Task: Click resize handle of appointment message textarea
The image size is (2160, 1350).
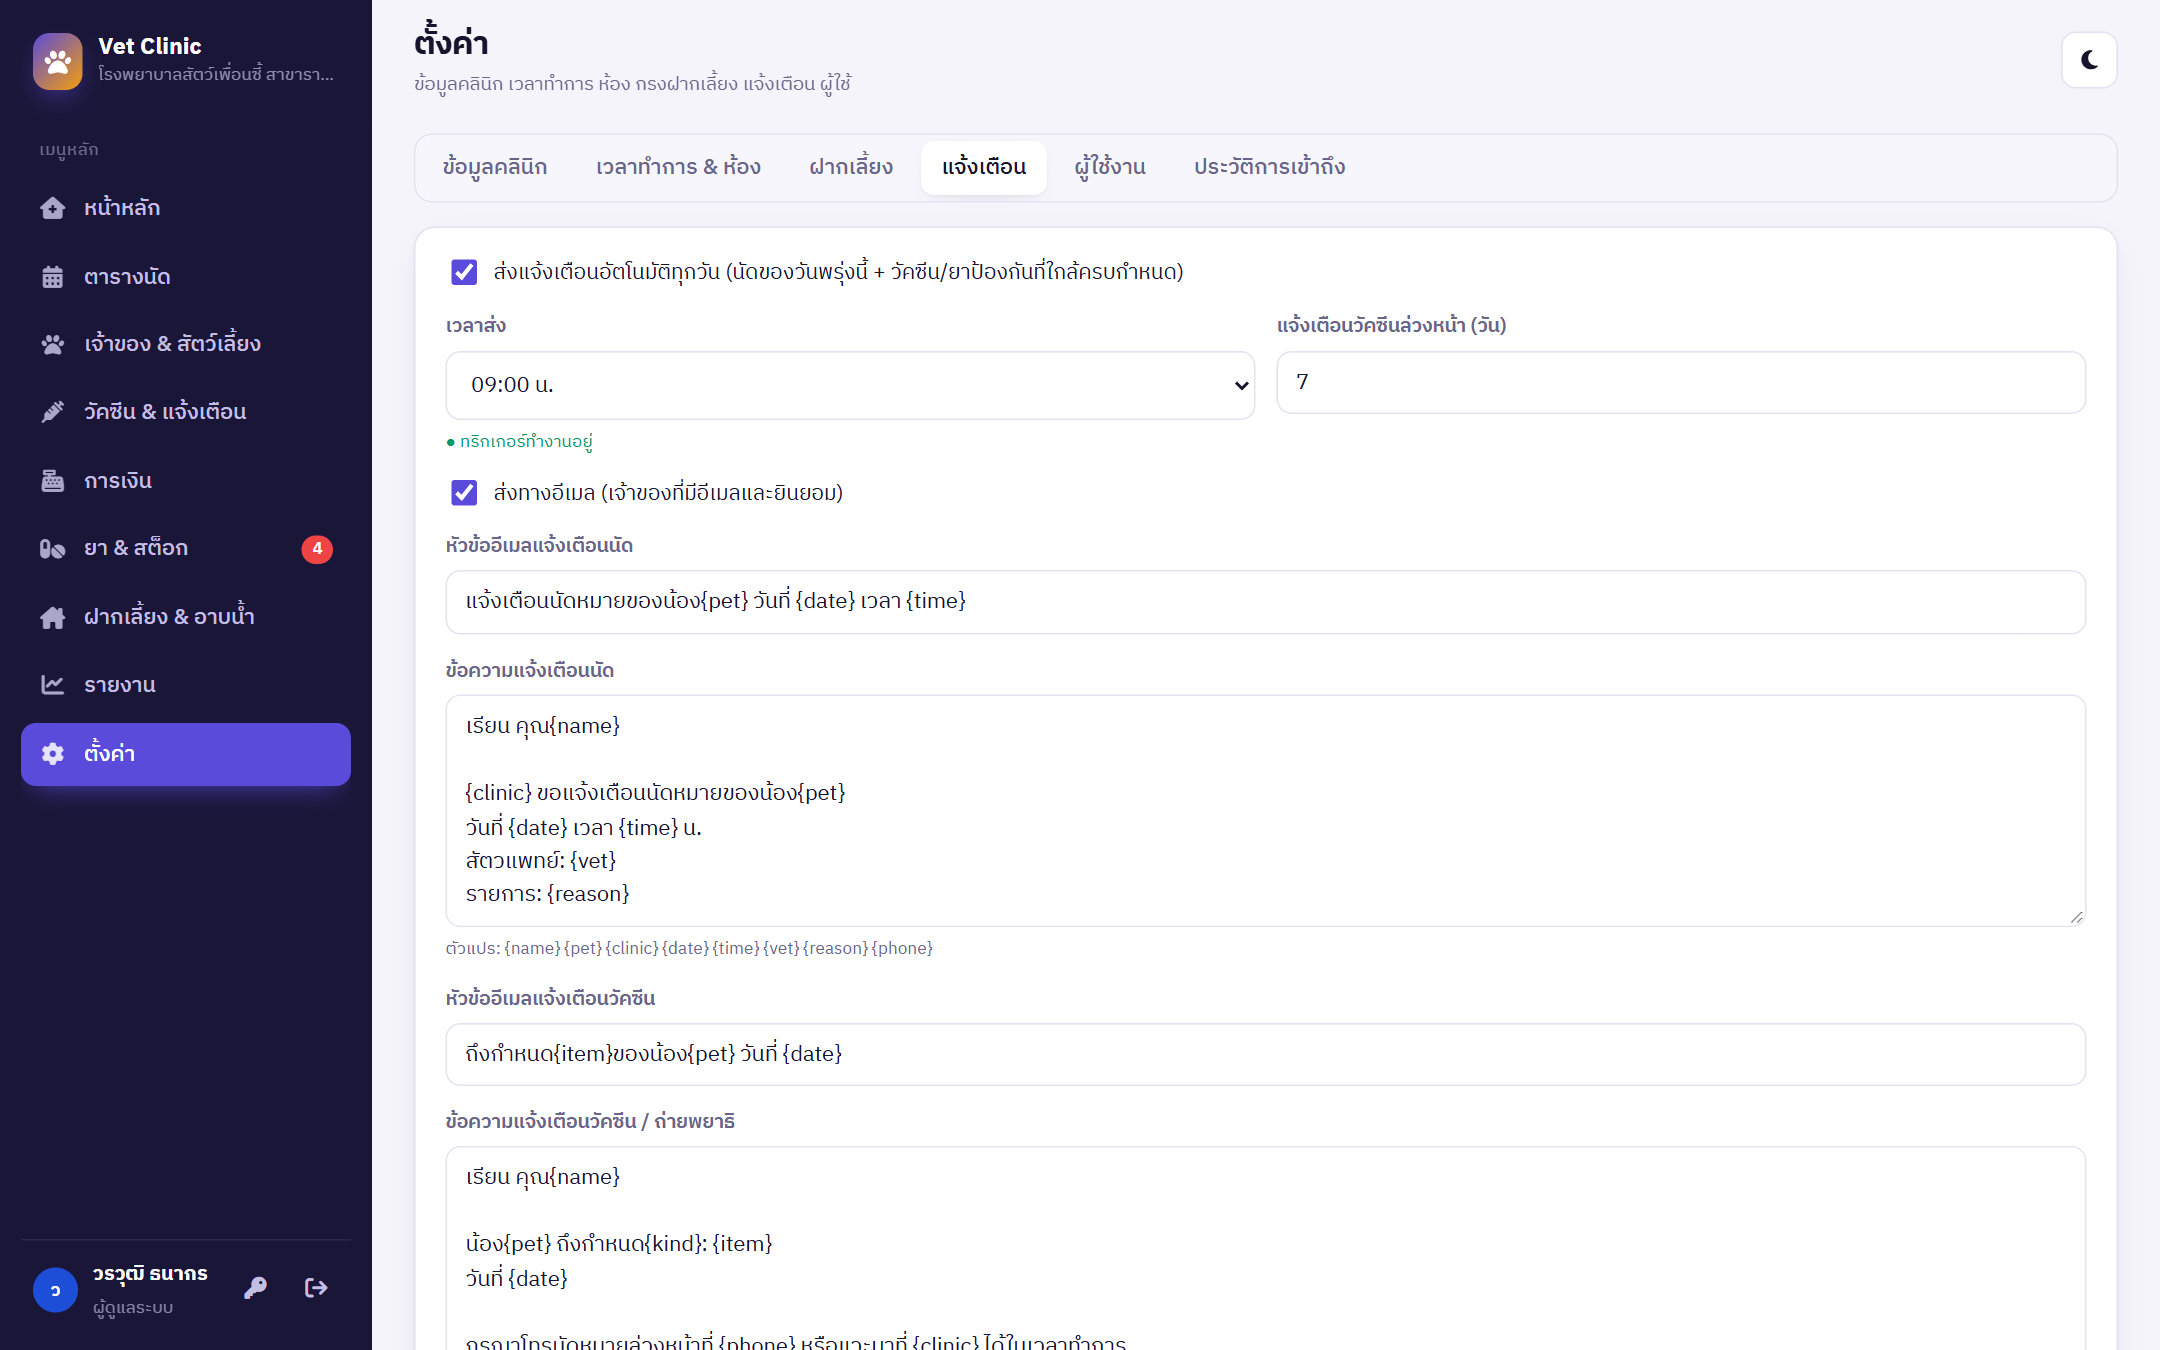Action: click(x=2076, y=917)
